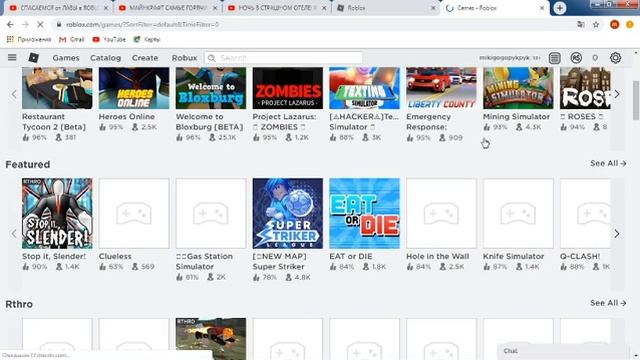Click the Roblox logo home icon
The image size is (640, 360).
click(x=33, y=58)
